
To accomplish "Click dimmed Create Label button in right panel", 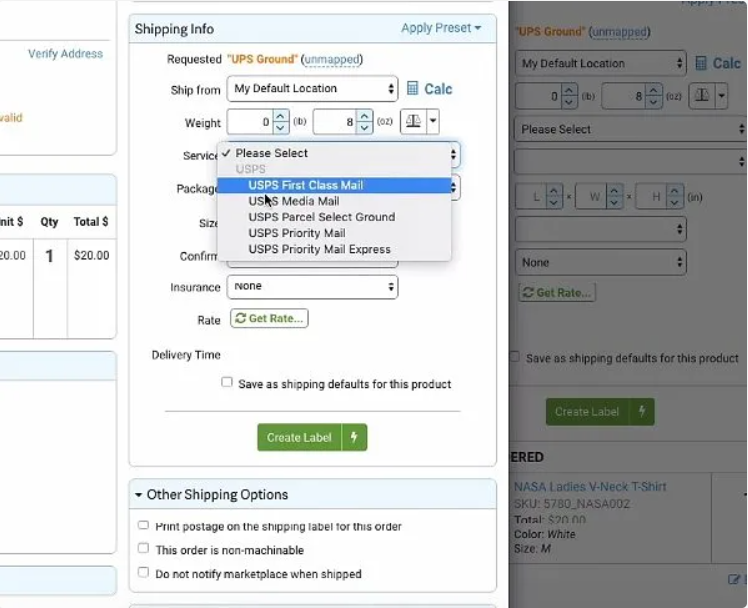I will (587, 412).
